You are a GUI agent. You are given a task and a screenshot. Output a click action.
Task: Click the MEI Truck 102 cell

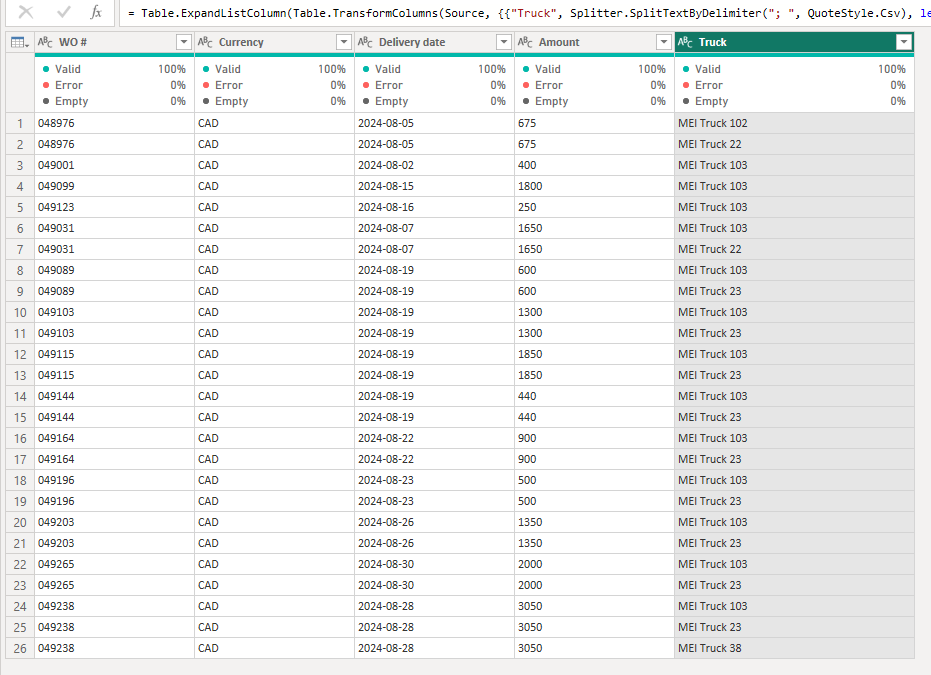[794, 123]
